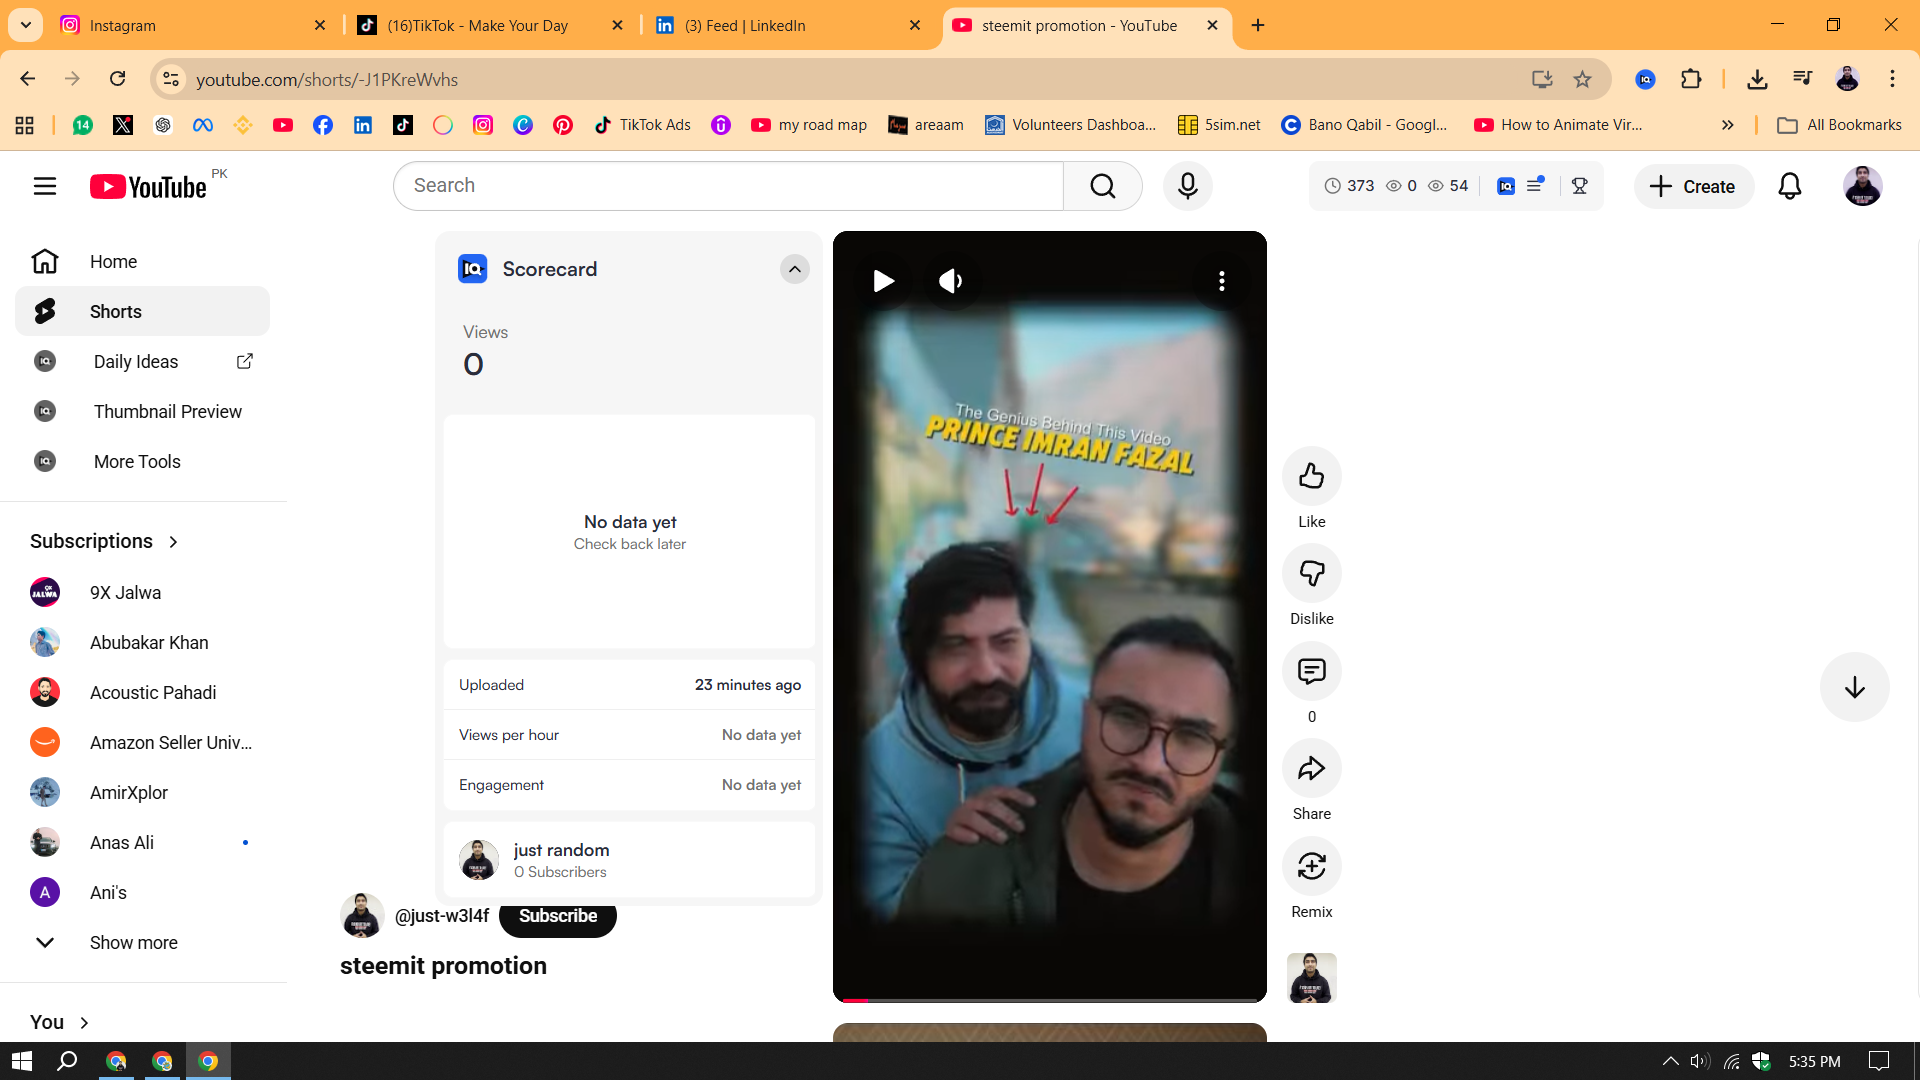The height and width of the screenshot is (1080, 1920).
Task: Open the short's three-dot options menu
Action: pos(1221,281)
